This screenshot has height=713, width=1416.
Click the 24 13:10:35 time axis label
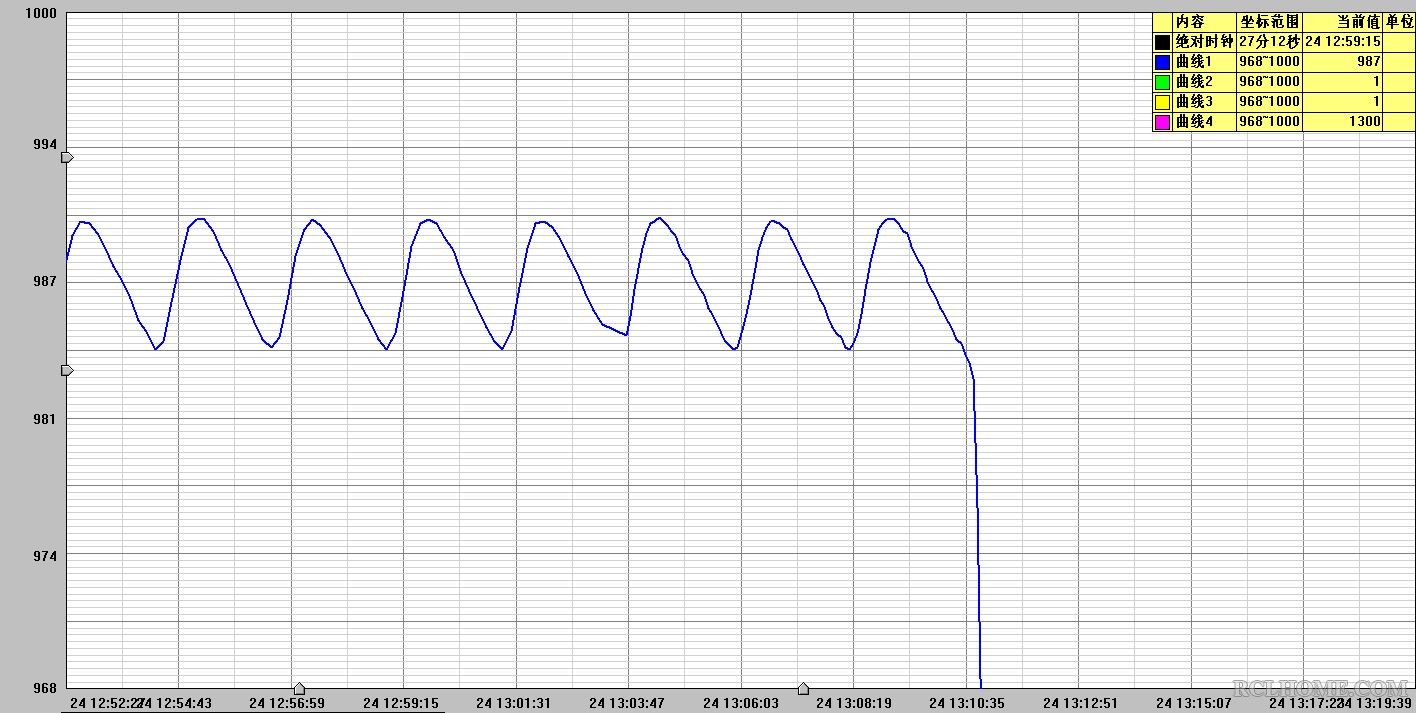(x=967, y=703)
